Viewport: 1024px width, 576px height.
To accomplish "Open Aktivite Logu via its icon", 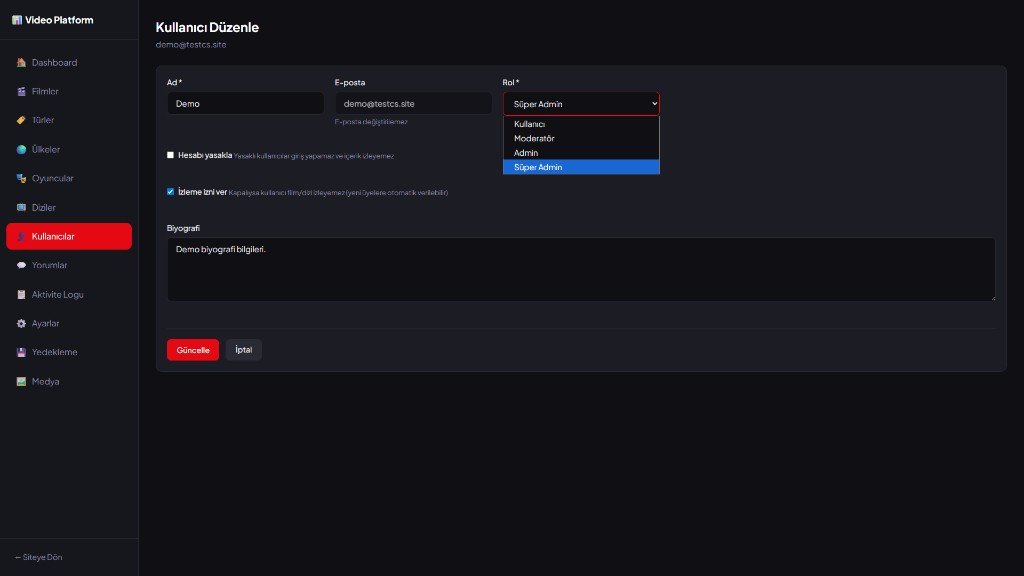I will point(20,294).
